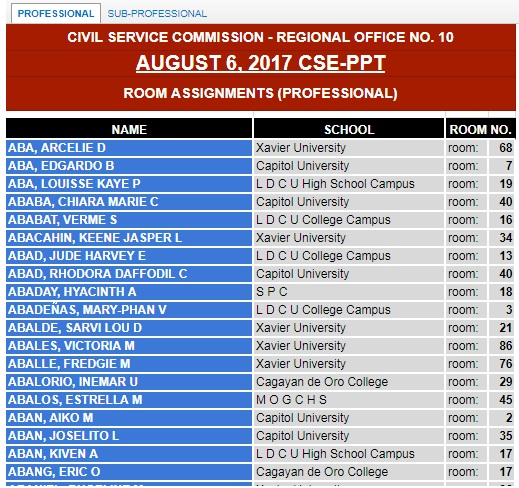
Task: Select name ABAN, AIKO M
Action: click(129, 418)
